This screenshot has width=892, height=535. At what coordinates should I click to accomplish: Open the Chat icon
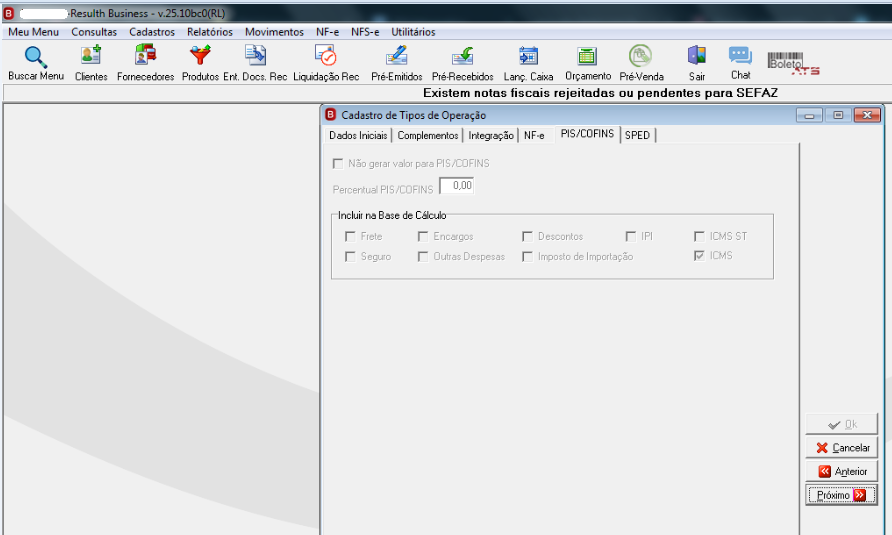coord(740,56)
